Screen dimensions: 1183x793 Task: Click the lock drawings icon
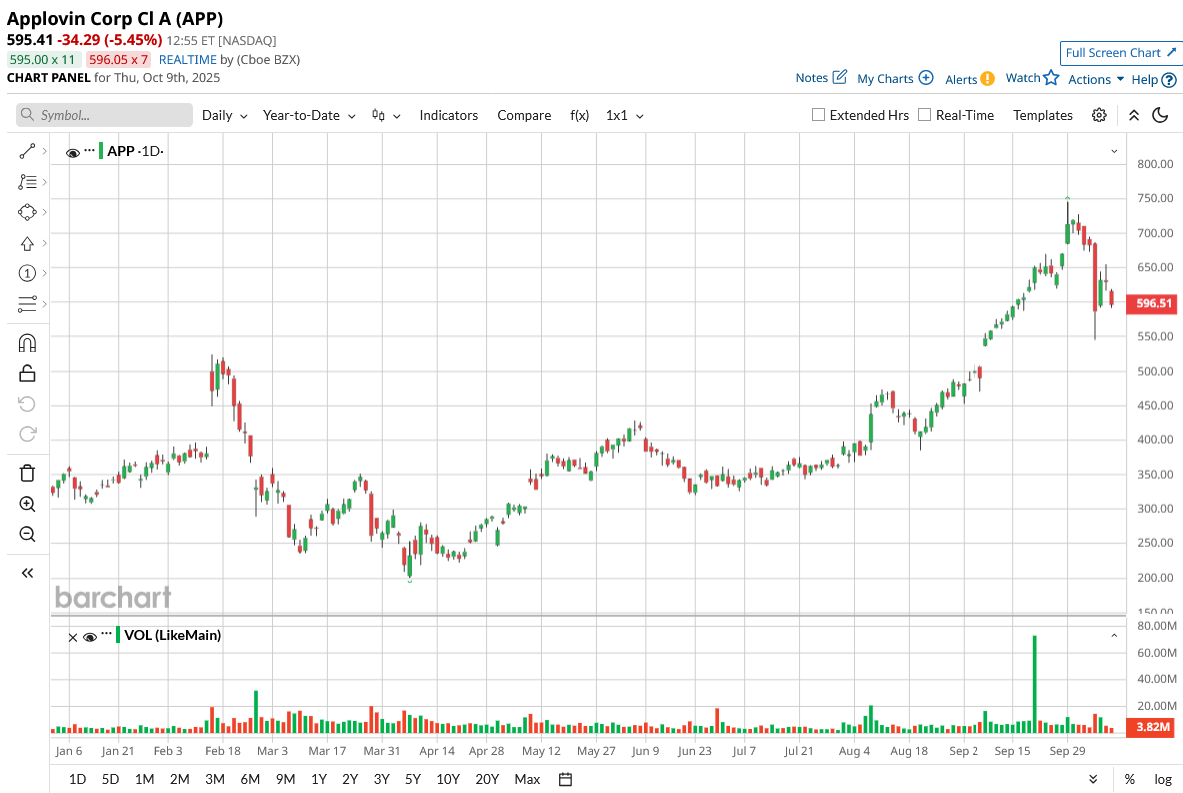27,373
